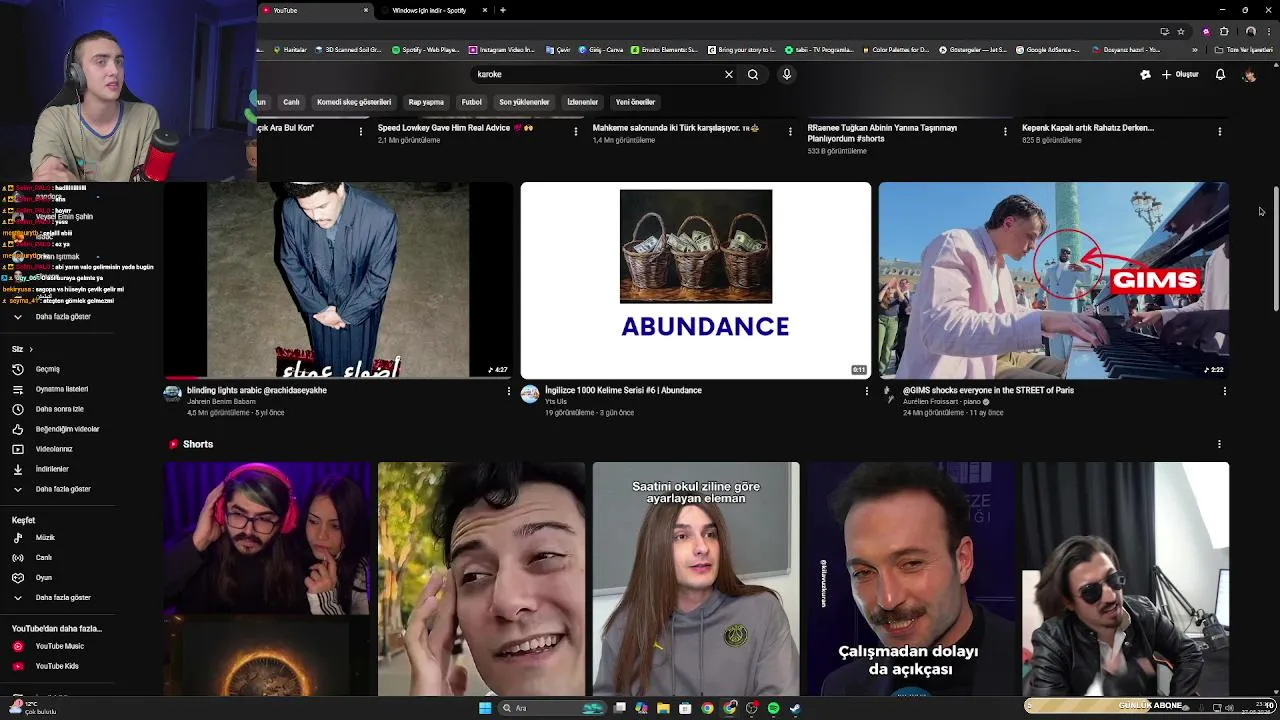The width and height of the screenshot is (1280, 720).
Task: Open options for İngilizce 1000 Kelime video
Action: (866, 391)
